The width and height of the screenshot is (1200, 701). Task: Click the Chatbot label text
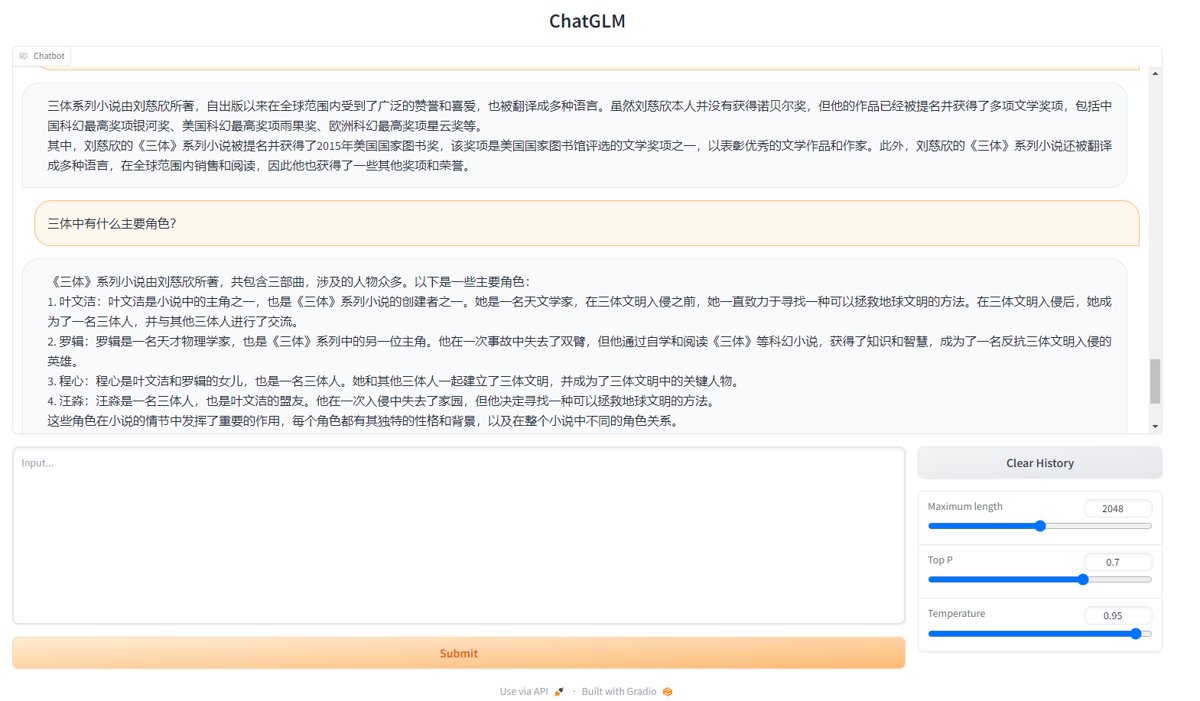pyautogui.click(x=49, y=56)
